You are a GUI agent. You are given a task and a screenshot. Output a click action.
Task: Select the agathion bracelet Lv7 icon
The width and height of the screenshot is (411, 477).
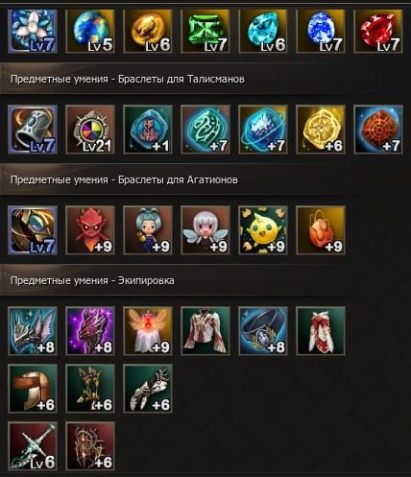pos(33,230)
